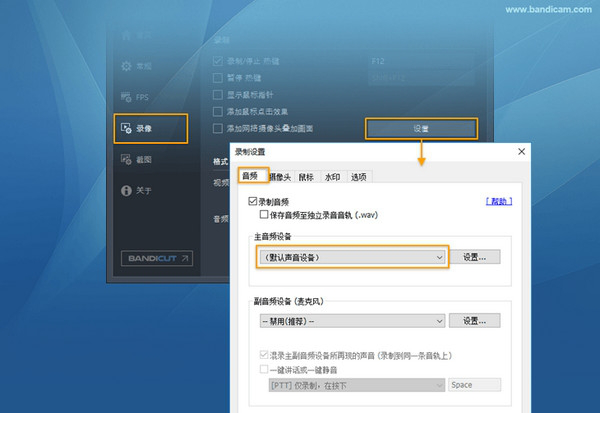Enable 保存音频至独立录音音轨 (.wav) checkbox
Viewport: 600px width, 429px height.
pyautogui.click(x=264, y=214)
